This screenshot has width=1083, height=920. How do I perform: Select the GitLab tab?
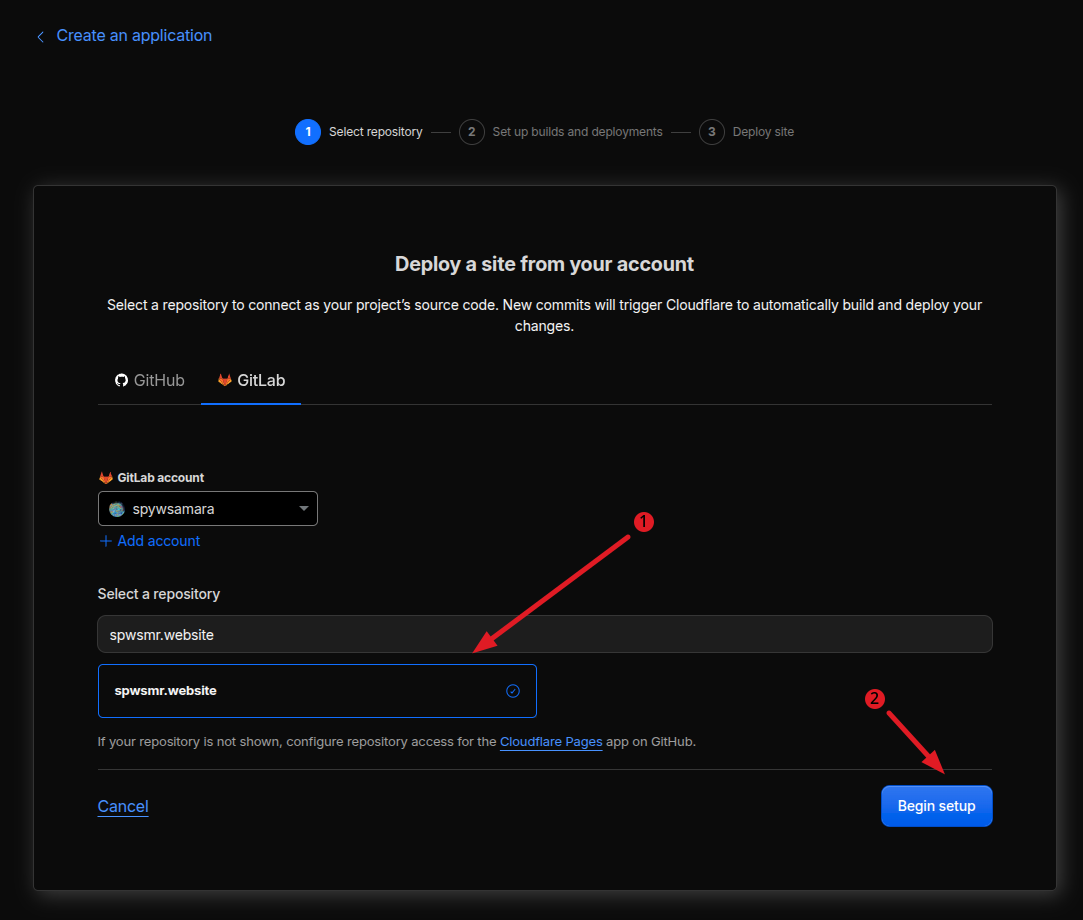pyautogui.click(x=251, y=381)
